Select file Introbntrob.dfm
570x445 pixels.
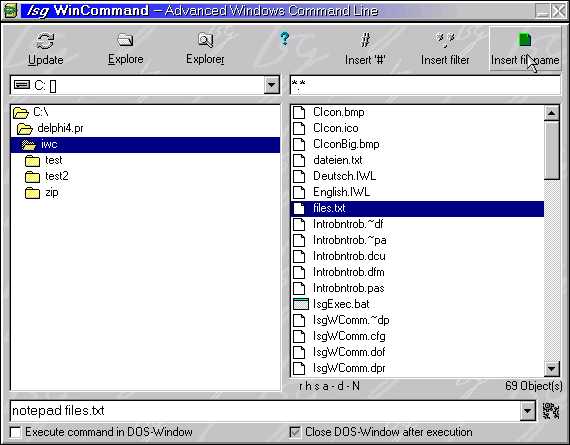point(417,272)
